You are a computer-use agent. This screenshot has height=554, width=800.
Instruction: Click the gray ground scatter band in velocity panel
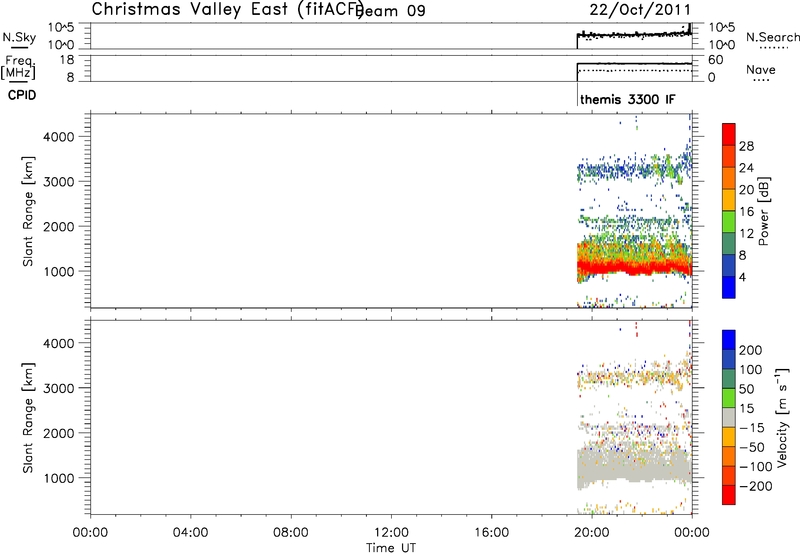point(634,467)
